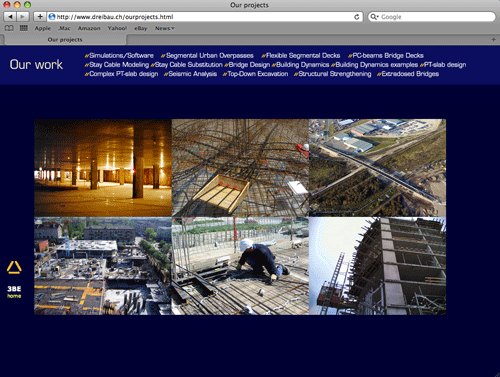Open the Amazon bookmark

pyautogui.click(x=89, y=28)
